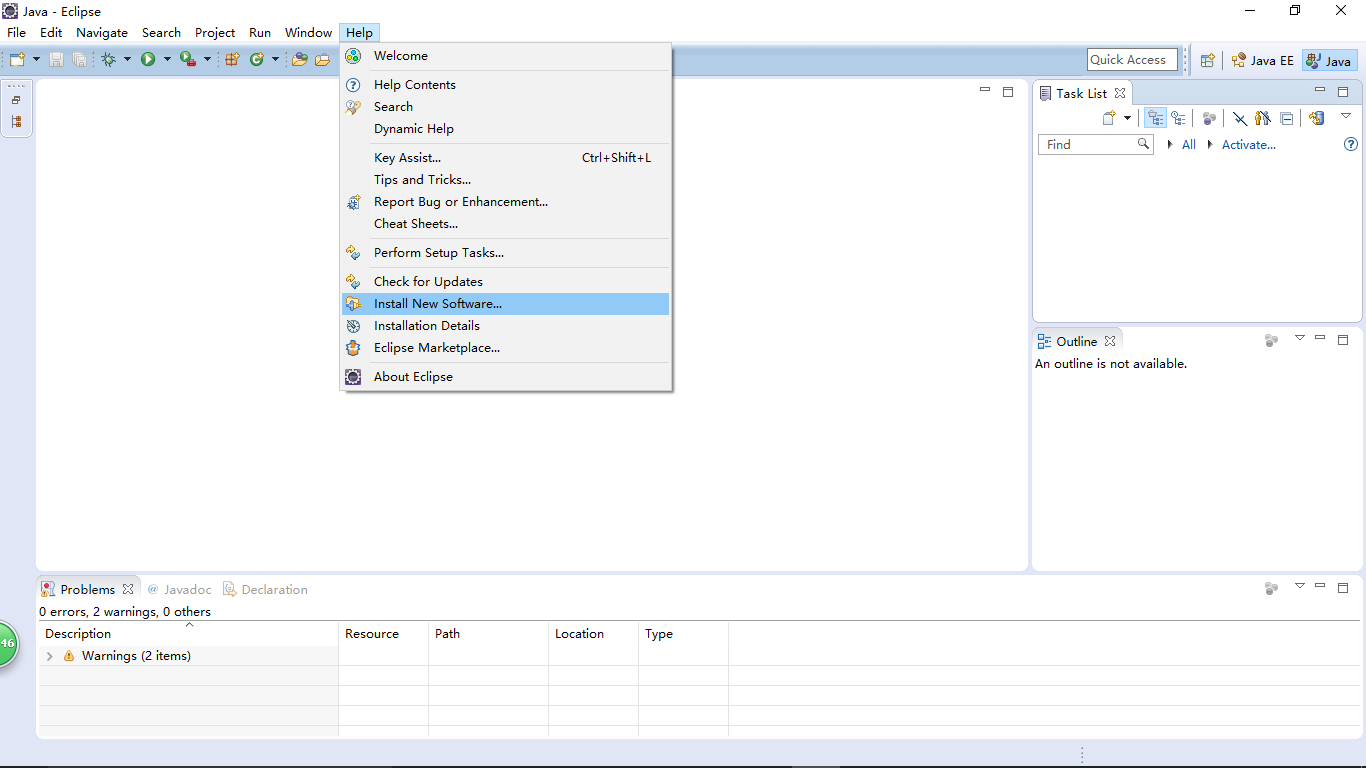Switch to the Java perspective
The image size is (1366, 768).
[x=1329, y=60]
